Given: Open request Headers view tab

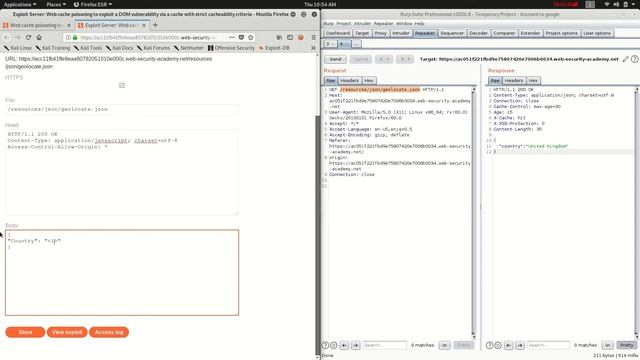Looking at the screenshot, I should point(349,80).
